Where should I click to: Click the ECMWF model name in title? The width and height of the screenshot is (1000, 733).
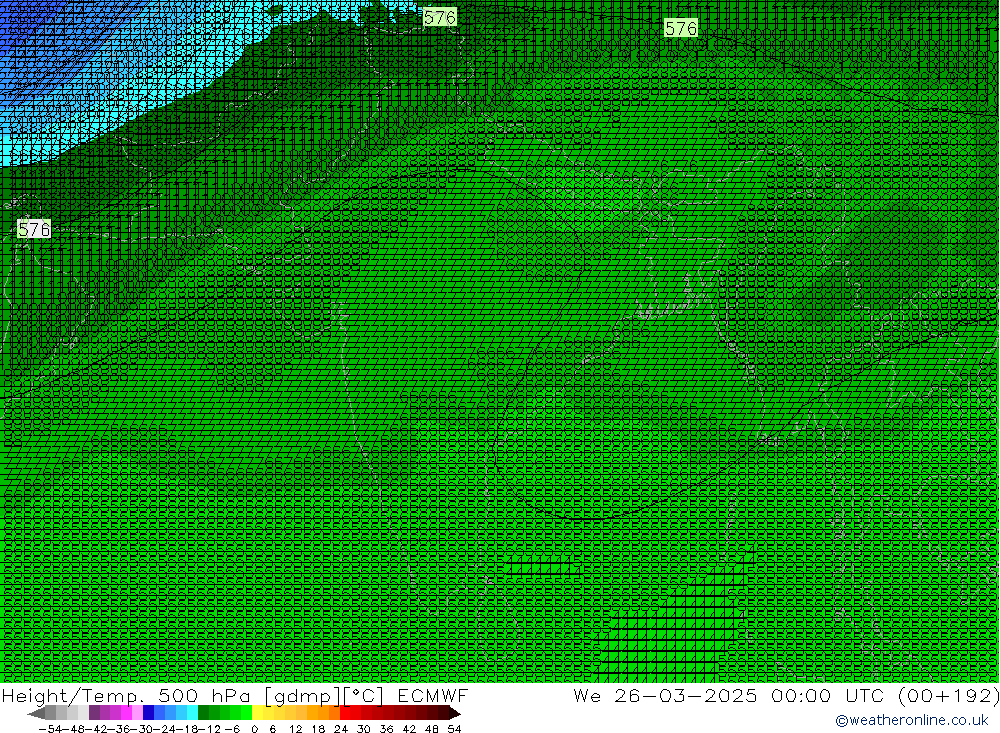pyautogui.click(x=432, y=695)
